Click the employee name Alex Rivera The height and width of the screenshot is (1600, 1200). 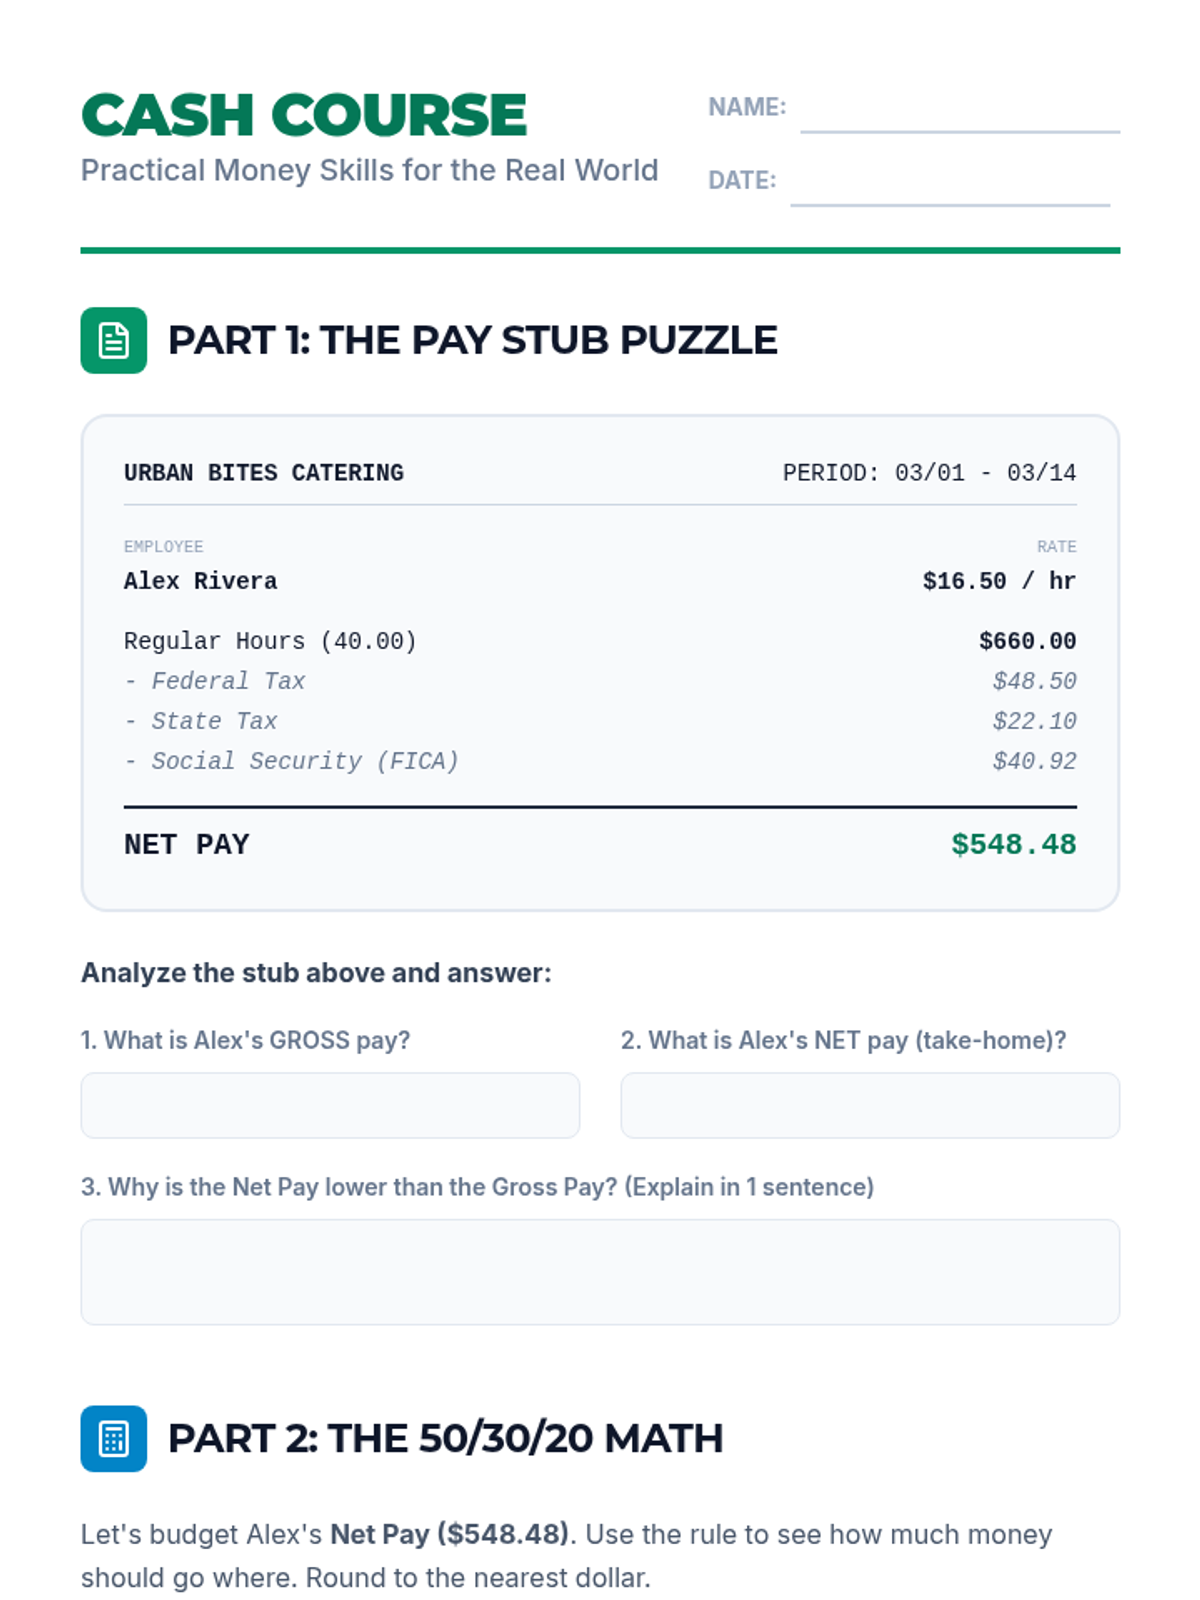200,581
